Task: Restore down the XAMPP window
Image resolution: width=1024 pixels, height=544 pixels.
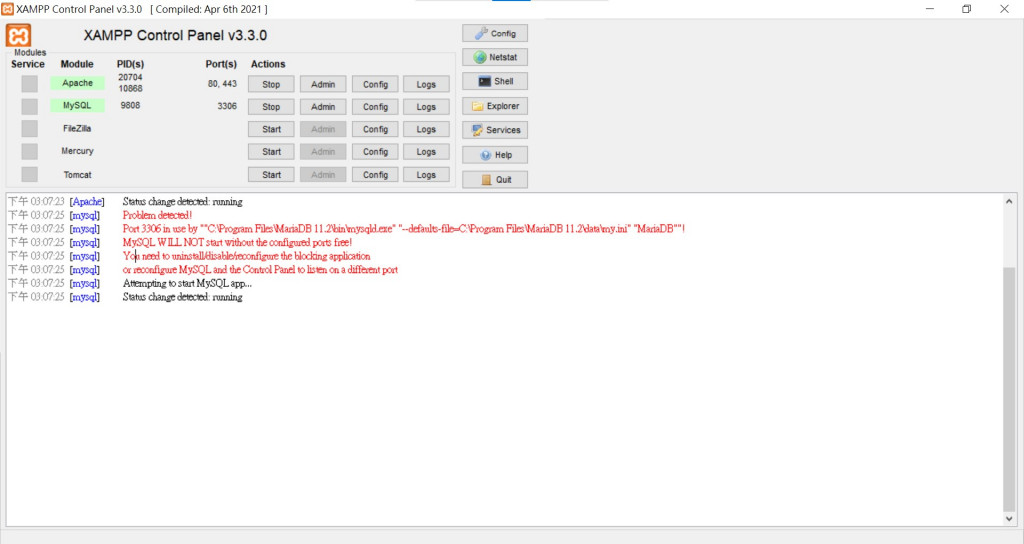Action: coord(967,9)
